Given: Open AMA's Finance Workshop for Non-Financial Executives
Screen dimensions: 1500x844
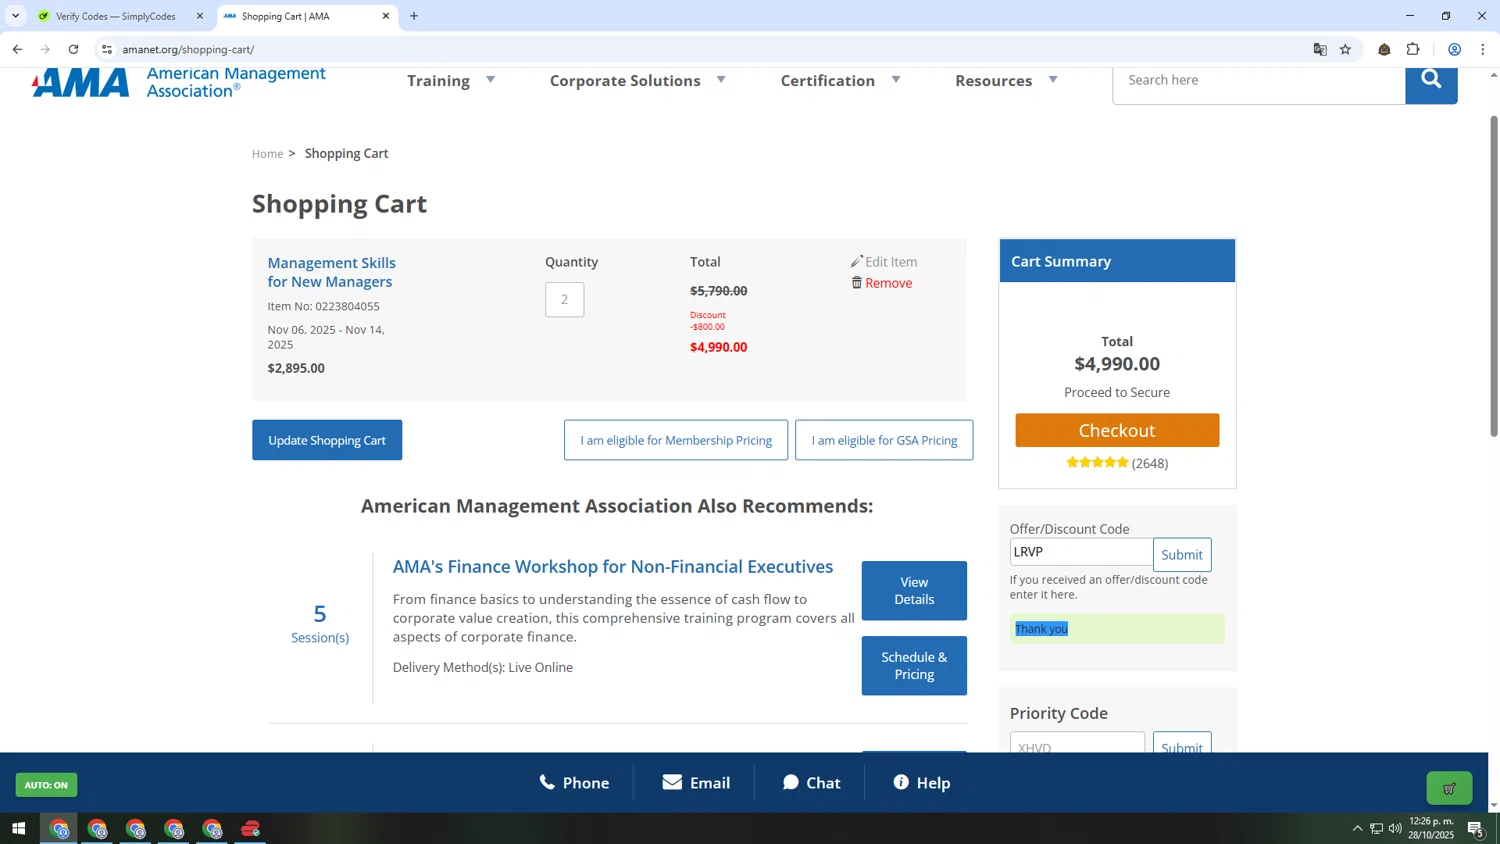Looking at the screenshot, I should (x=613, y=566).
